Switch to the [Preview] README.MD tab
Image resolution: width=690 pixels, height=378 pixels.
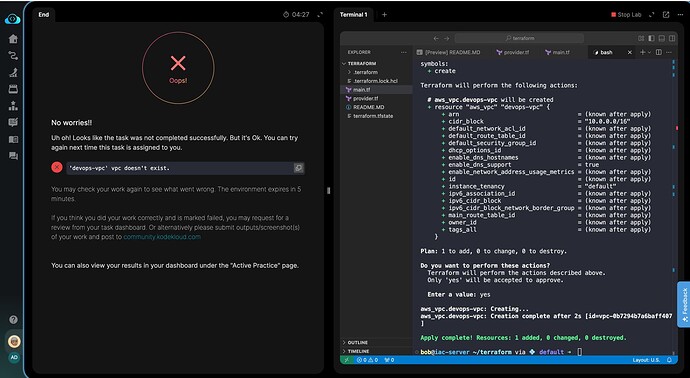[x=449, y=52]
